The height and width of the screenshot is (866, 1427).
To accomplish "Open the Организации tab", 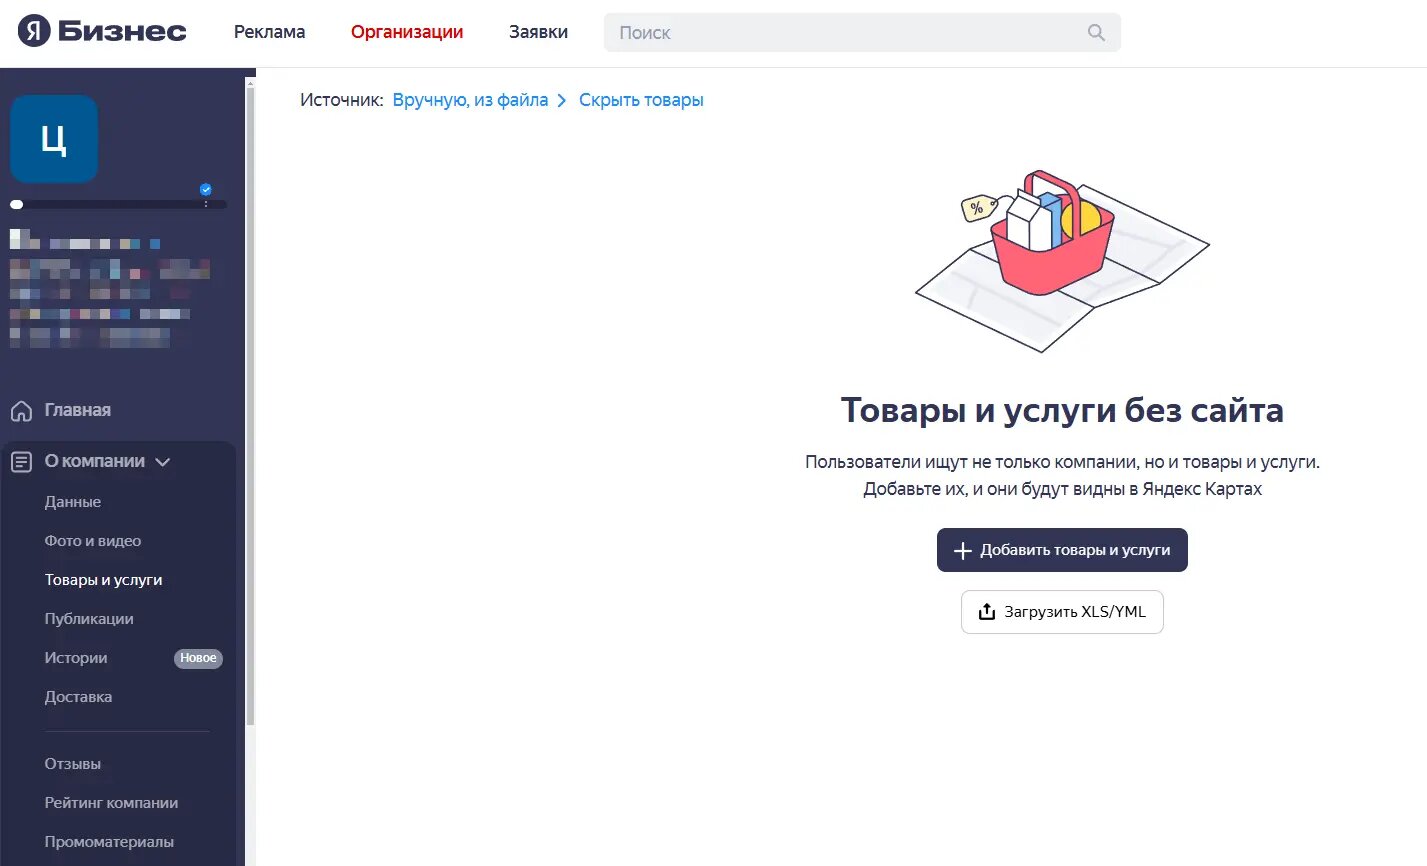I will [407, 32].
